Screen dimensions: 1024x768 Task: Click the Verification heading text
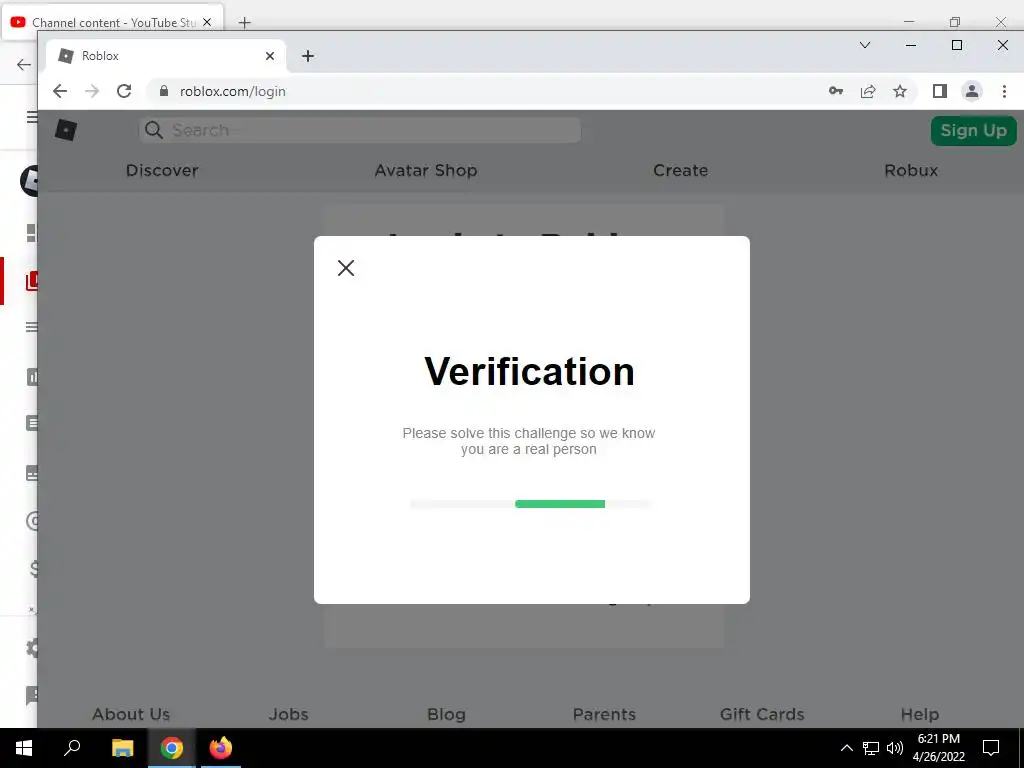coord(529,372)
